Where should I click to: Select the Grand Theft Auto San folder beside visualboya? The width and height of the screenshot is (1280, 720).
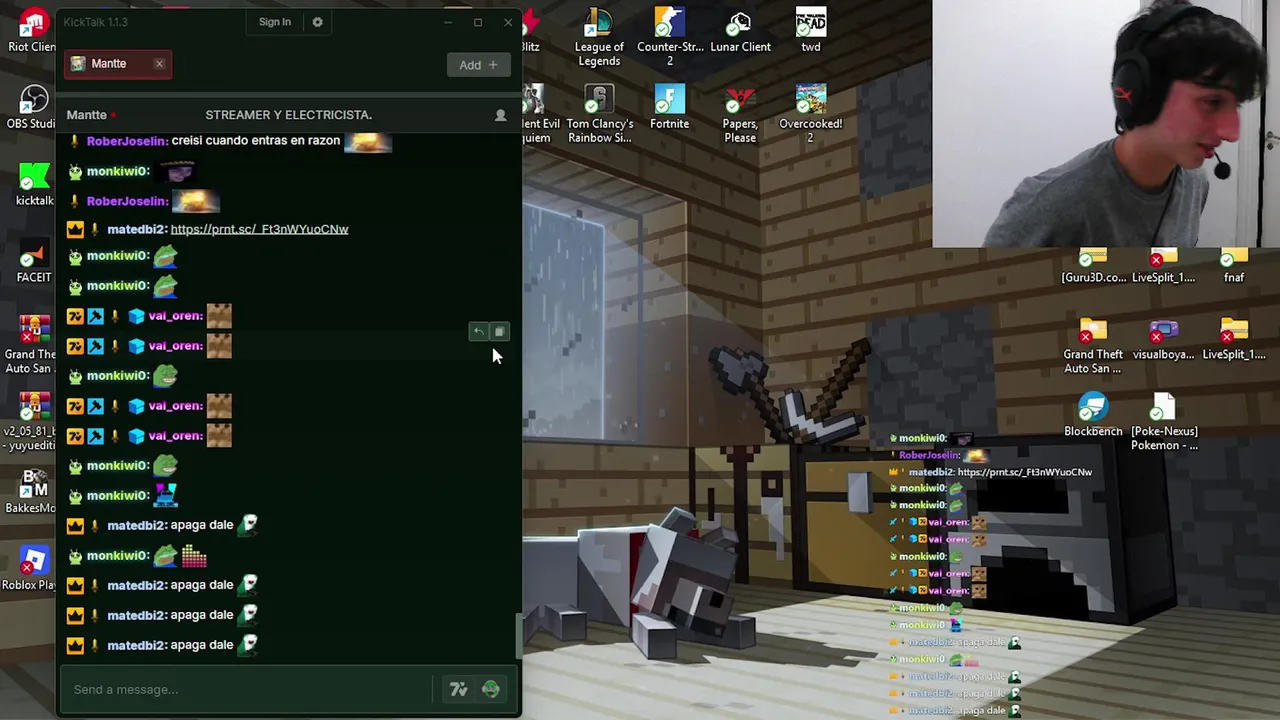point(1093,346)
